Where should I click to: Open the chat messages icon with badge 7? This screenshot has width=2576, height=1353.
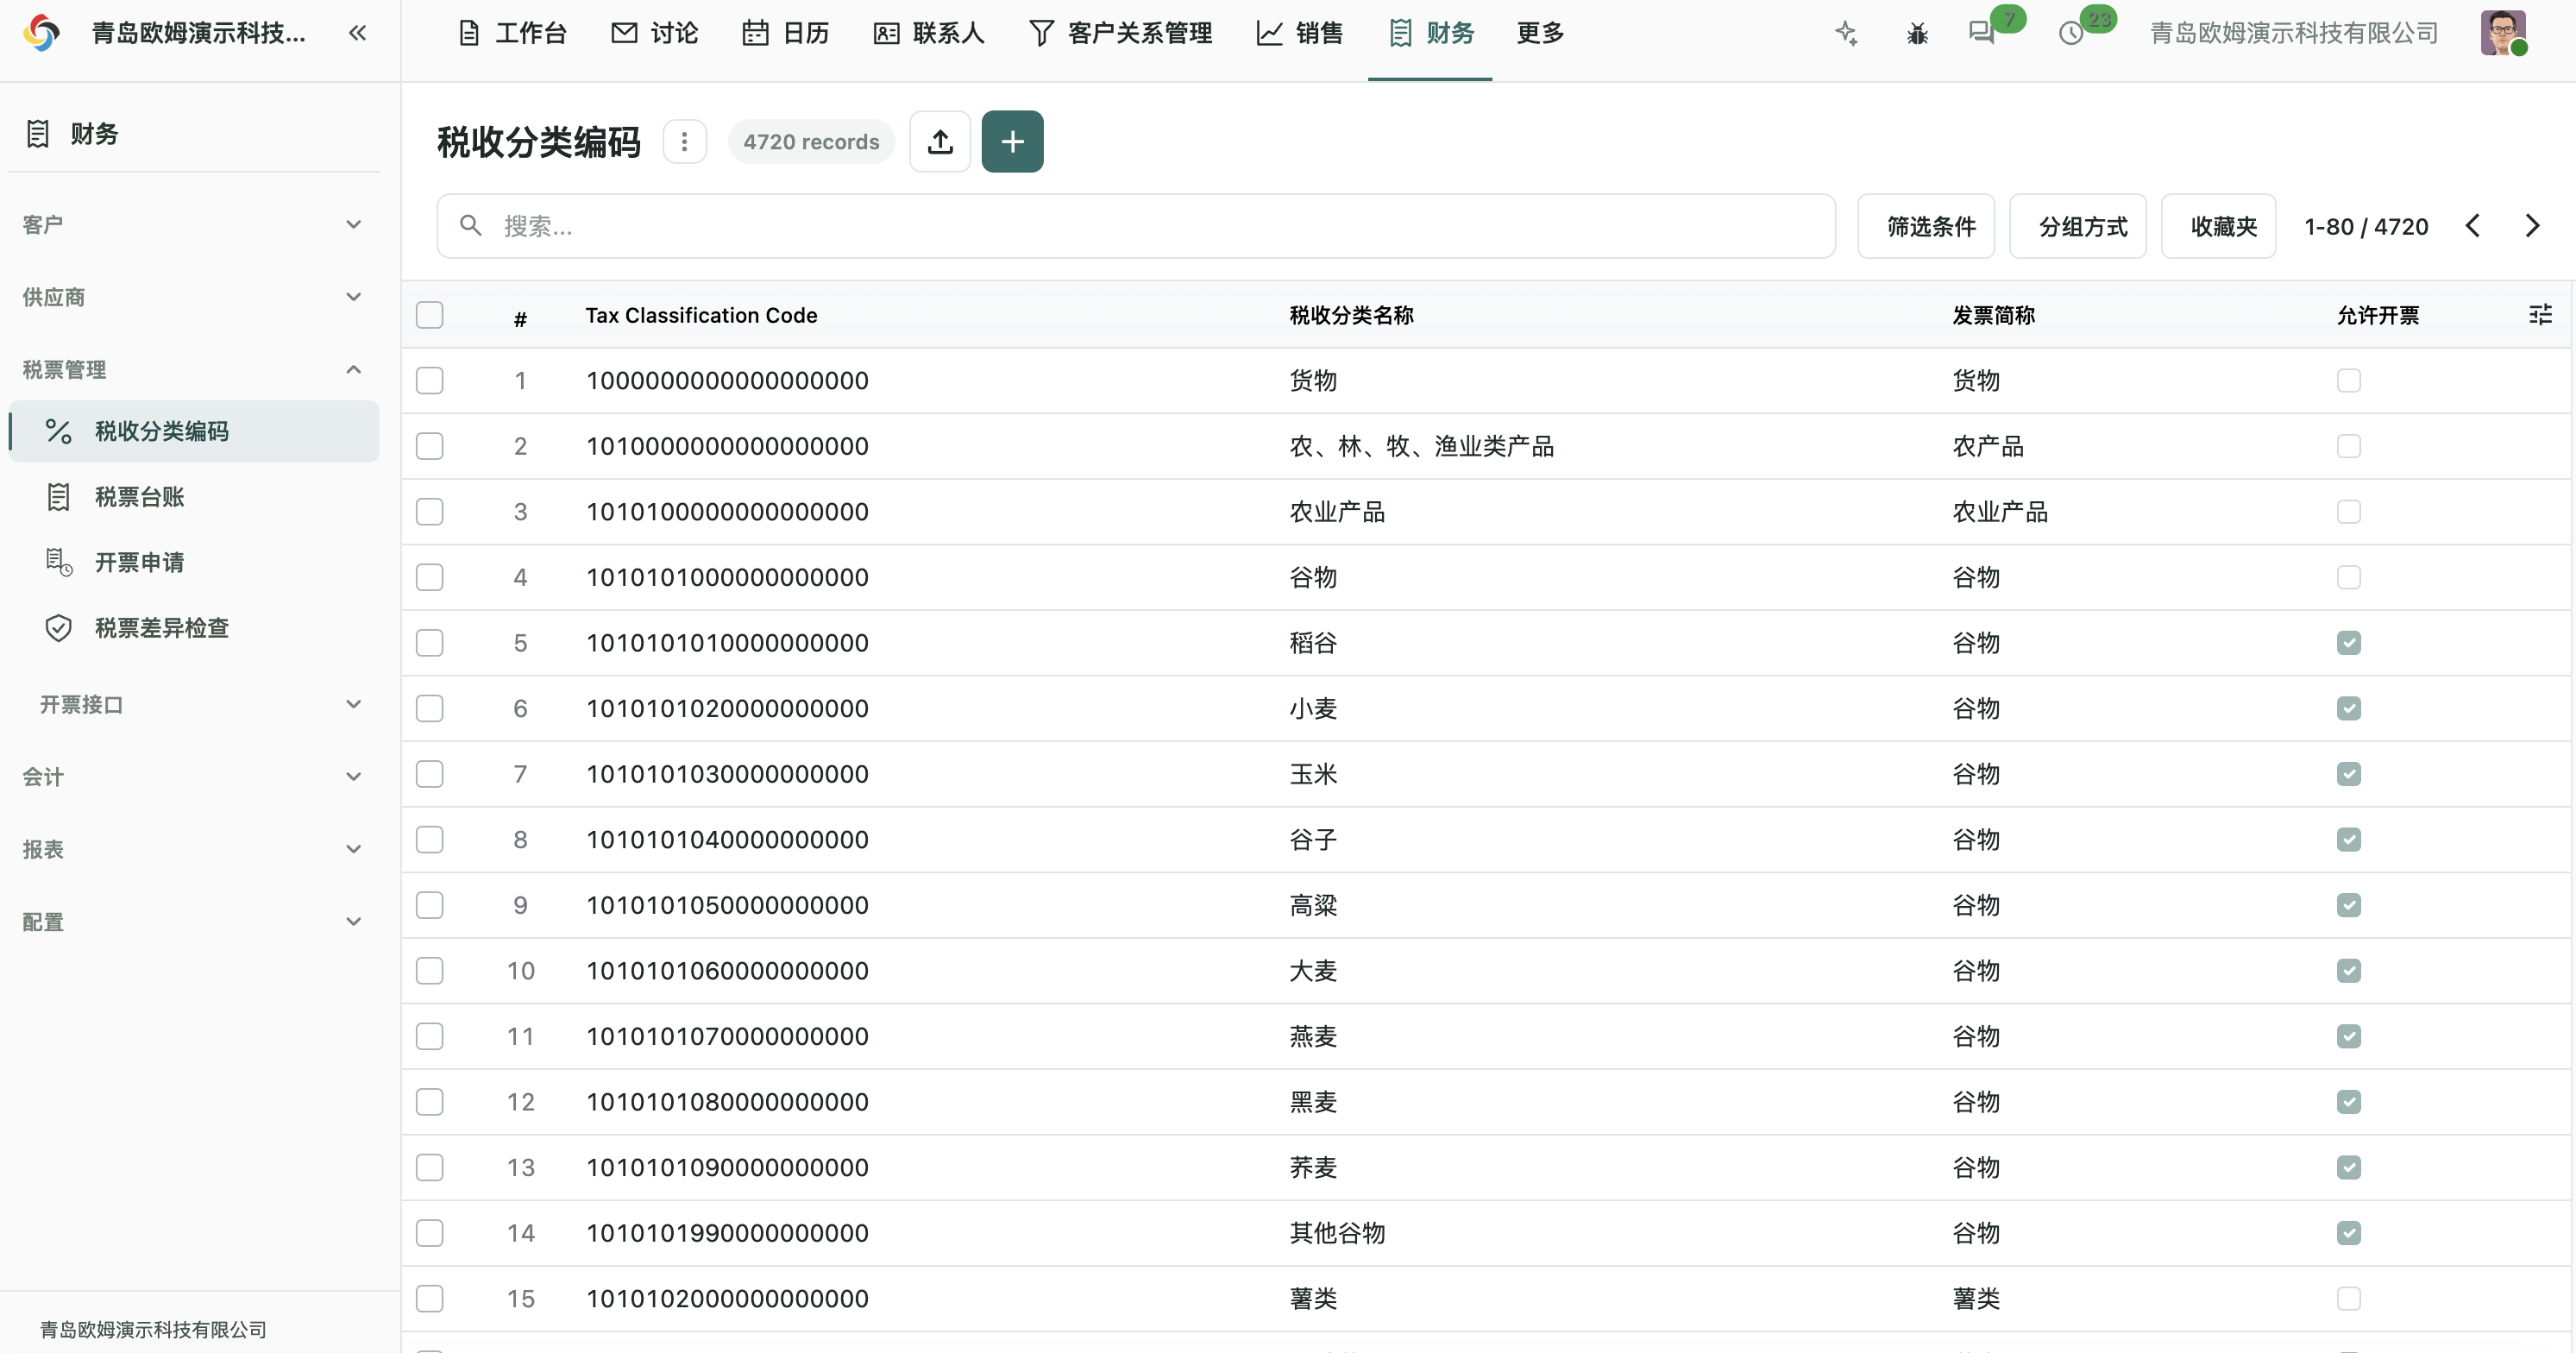[1982, 33]
